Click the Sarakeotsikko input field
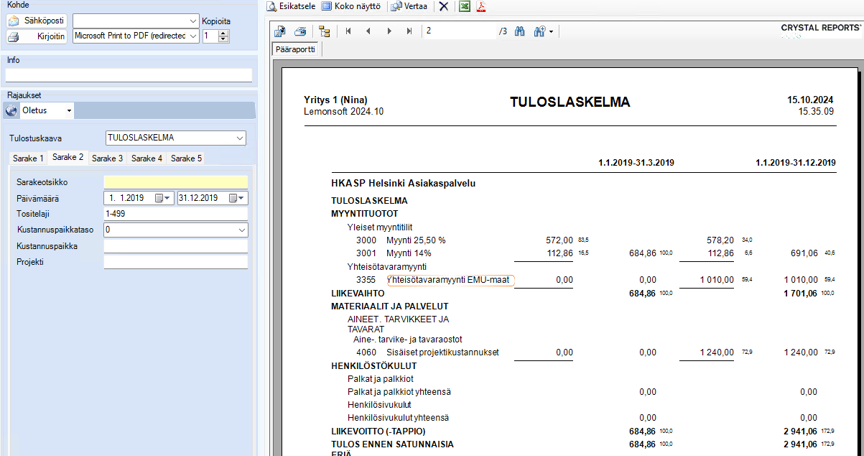The height and width of the screenshot is (456, 864). pos(175,182)
